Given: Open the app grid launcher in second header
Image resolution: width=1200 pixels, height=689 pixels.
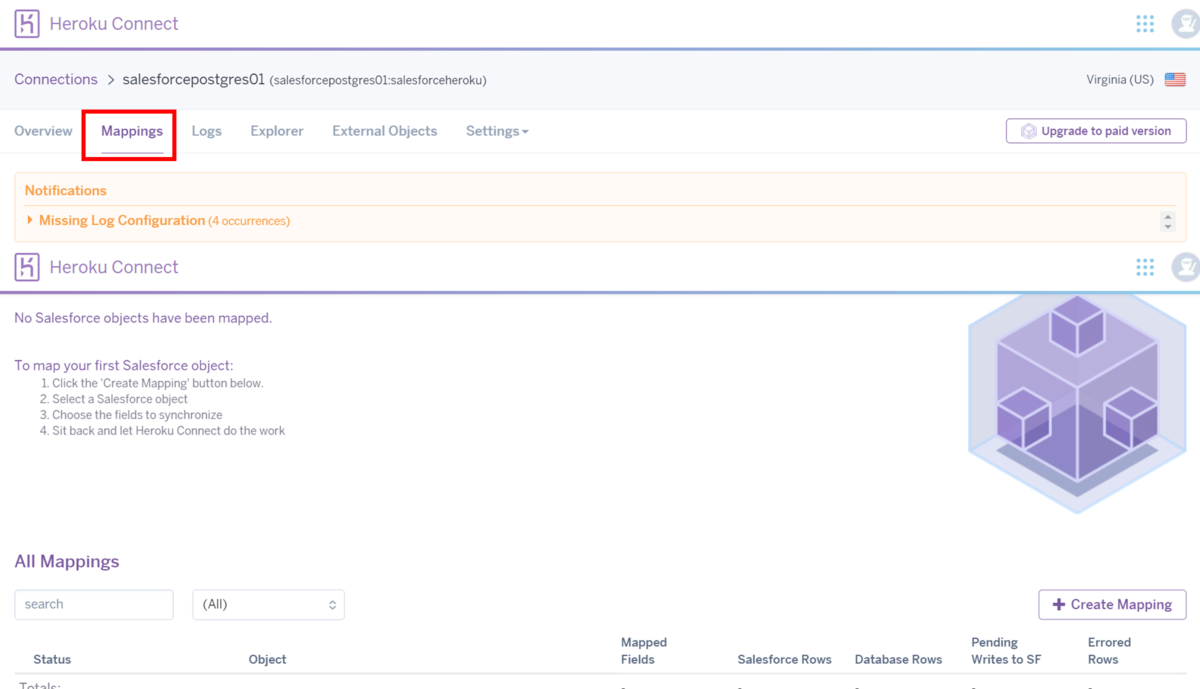Looking at the screenshot, I should [1145, 267].
